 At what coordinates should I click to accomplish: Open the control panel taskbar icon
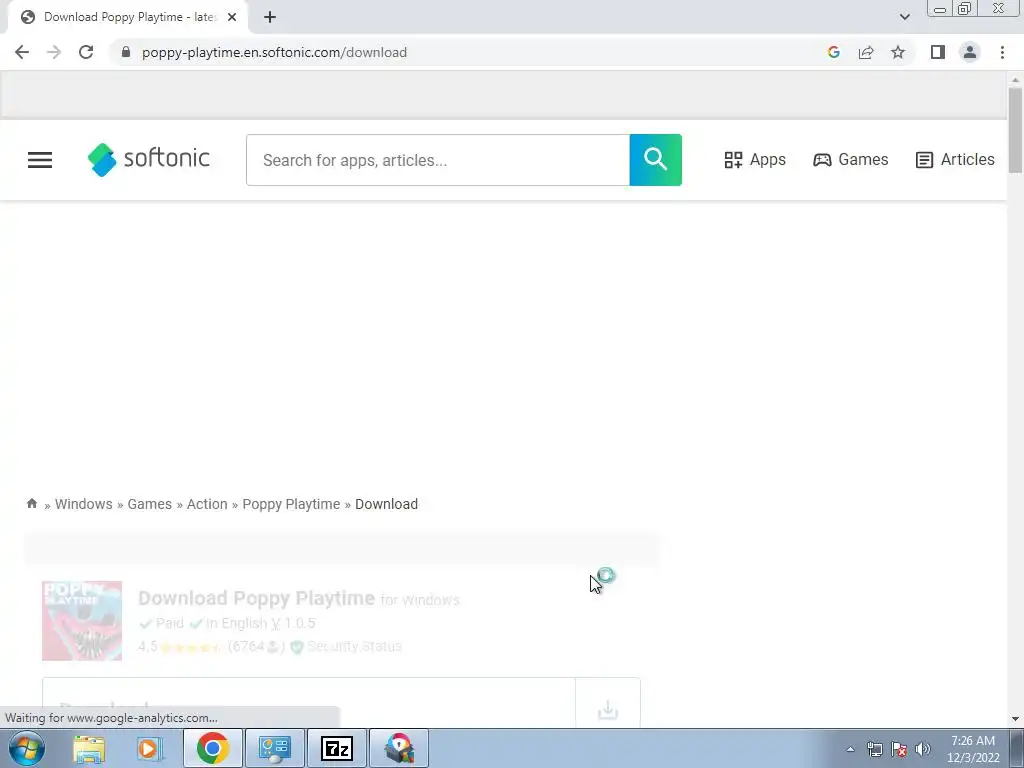(274, 748)
